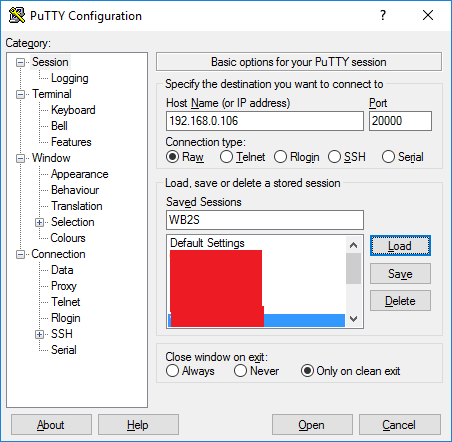Set close window on exit to Never
The image size is (452, 442).
tap(256, 371)
